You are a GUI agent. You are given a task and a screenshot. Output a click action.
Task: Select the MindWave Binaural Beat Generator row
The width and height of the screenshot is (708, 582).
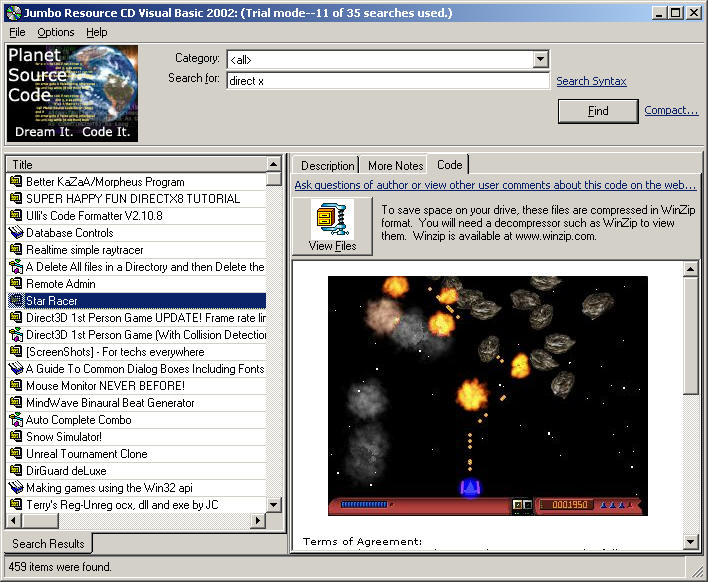136,403
